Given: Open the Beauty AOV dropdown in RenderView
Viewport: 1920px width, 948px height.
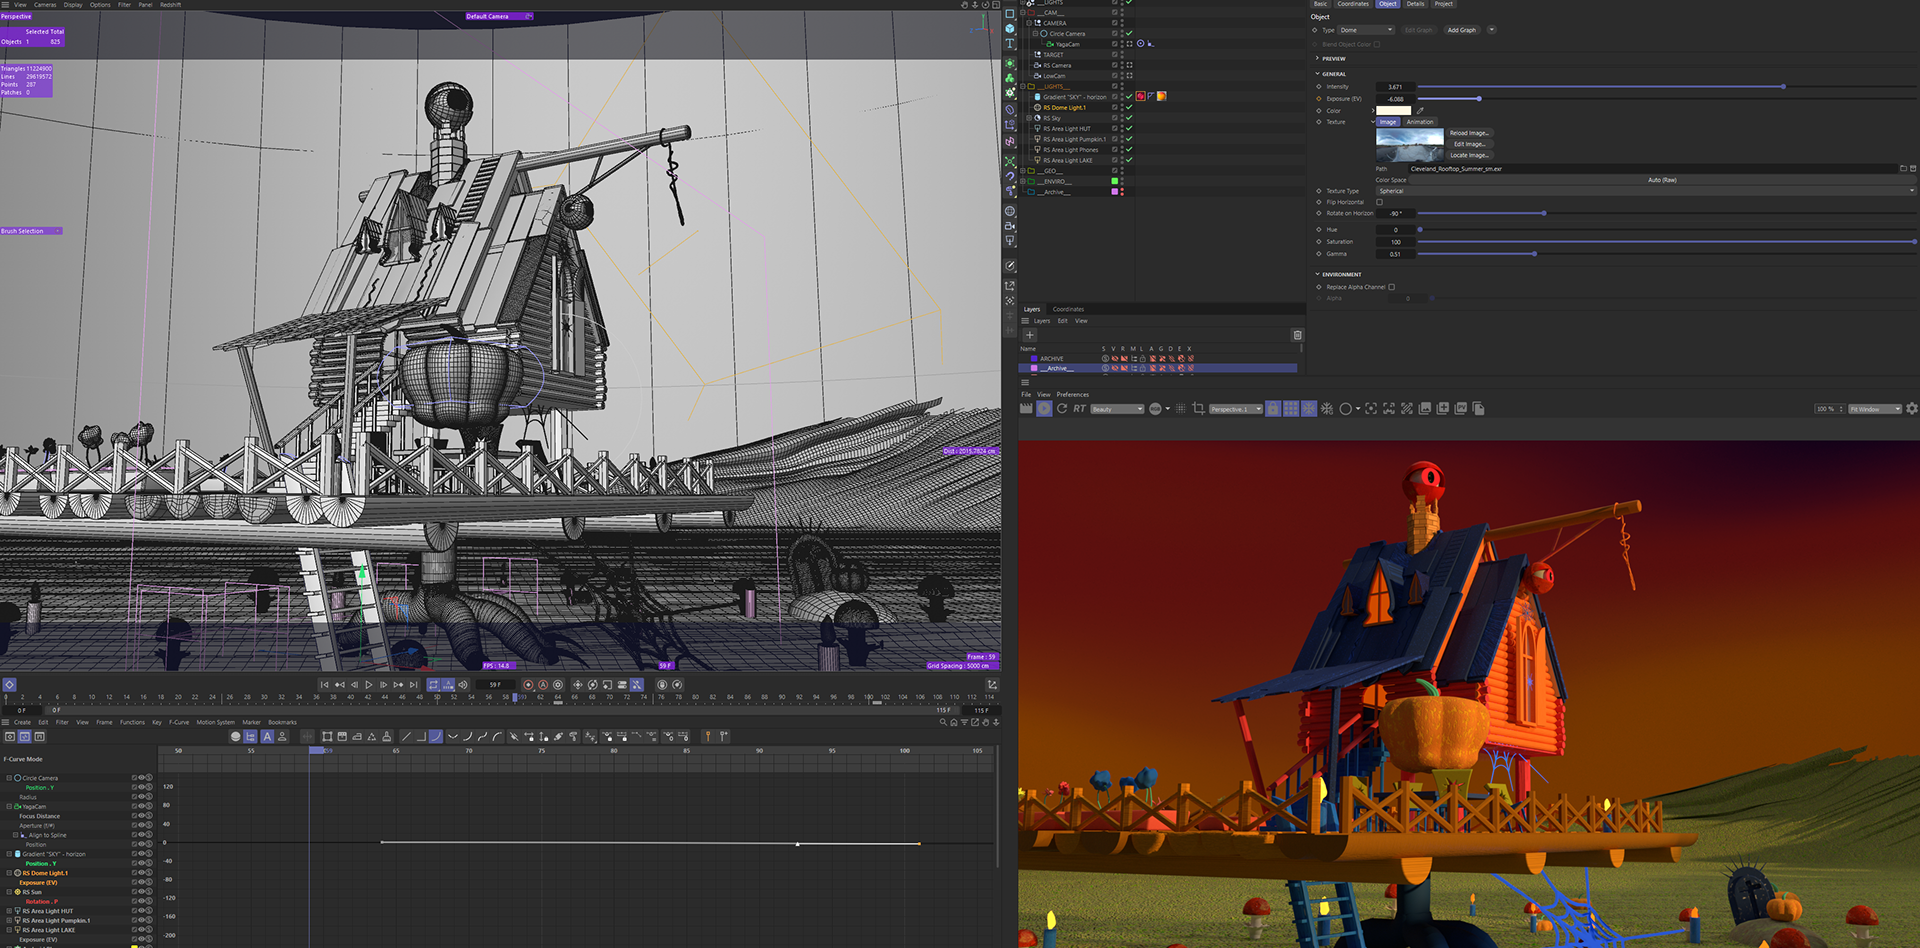Looking at the screenshot, I should pyautogui.click(x=1117, y=409).
